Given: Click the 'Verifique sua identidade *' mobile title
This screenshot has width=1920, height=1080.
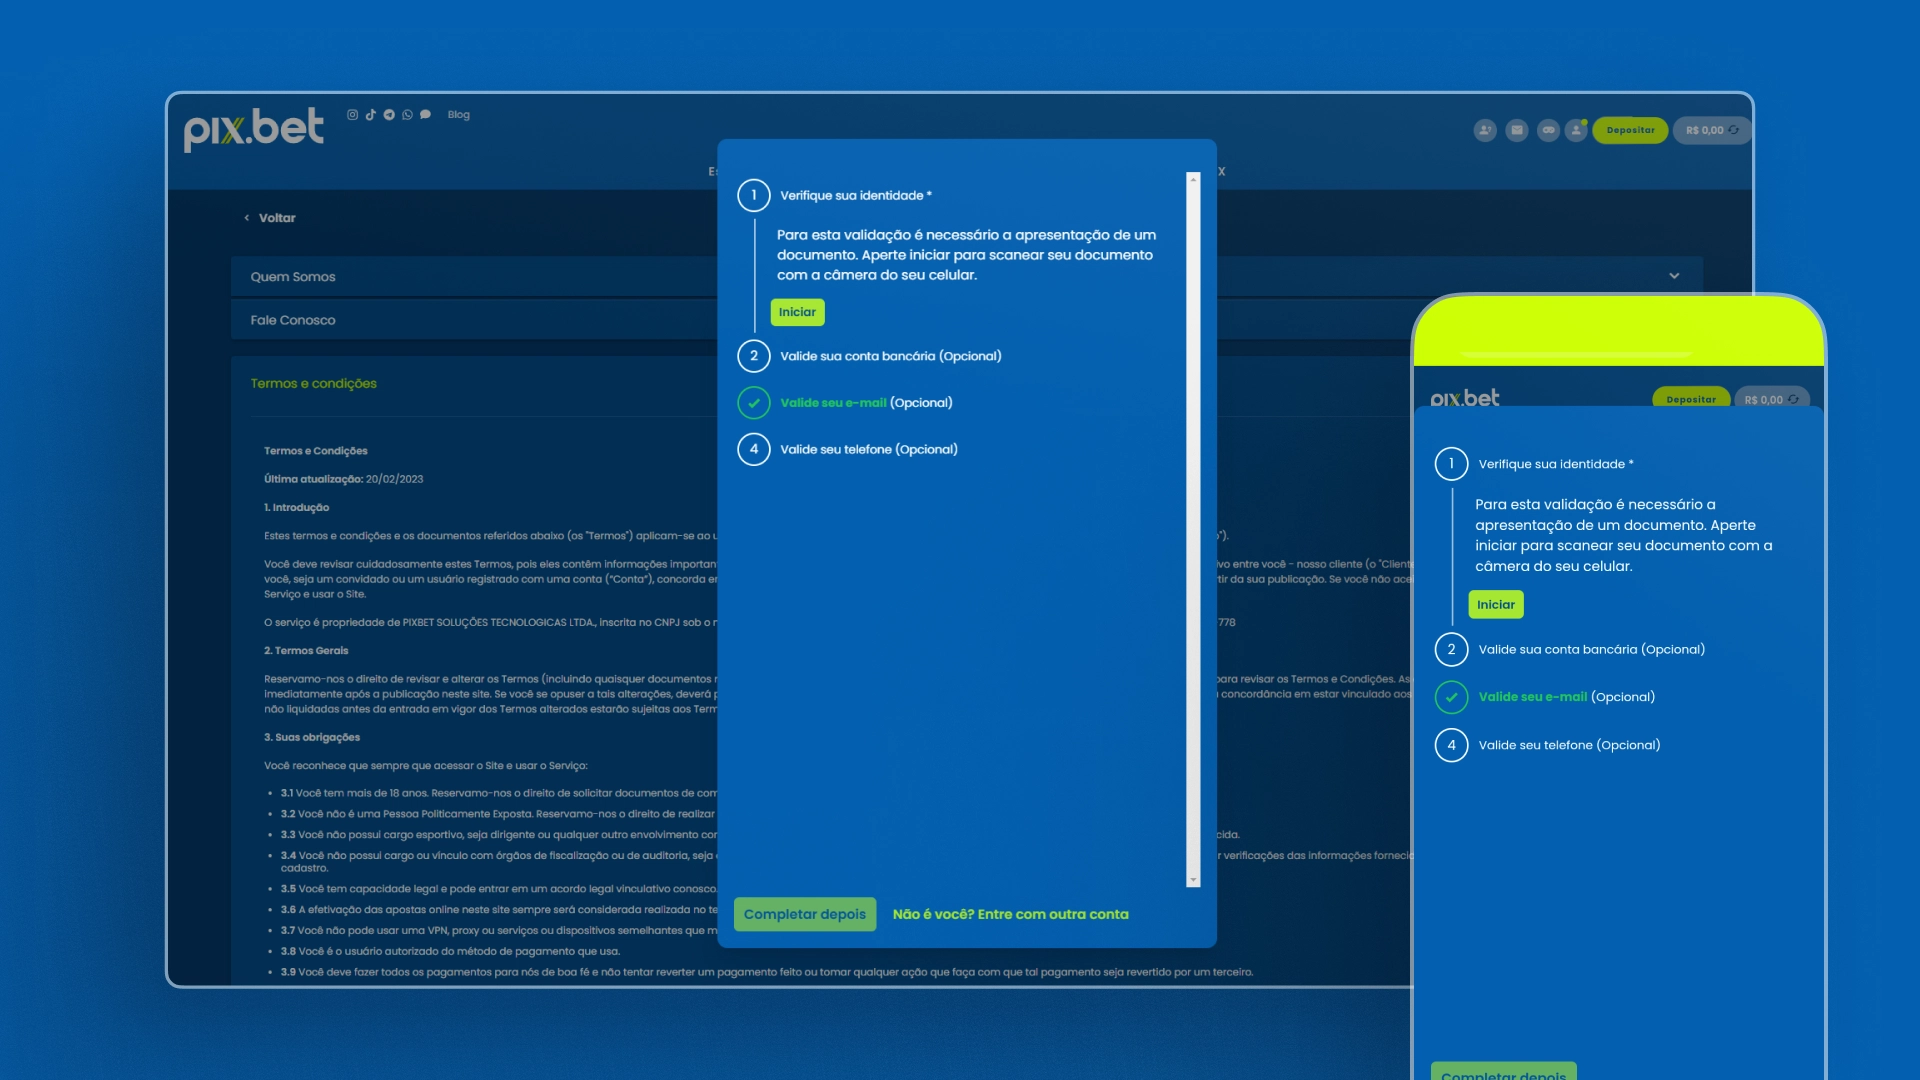Looking at the screenshot, I should pyautogui.click(x=1556, y=464).
